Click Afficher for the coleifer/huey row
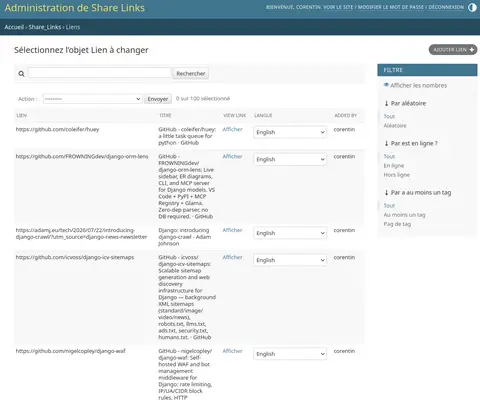This screenshot has height=400, width=480. pos(232,129)
